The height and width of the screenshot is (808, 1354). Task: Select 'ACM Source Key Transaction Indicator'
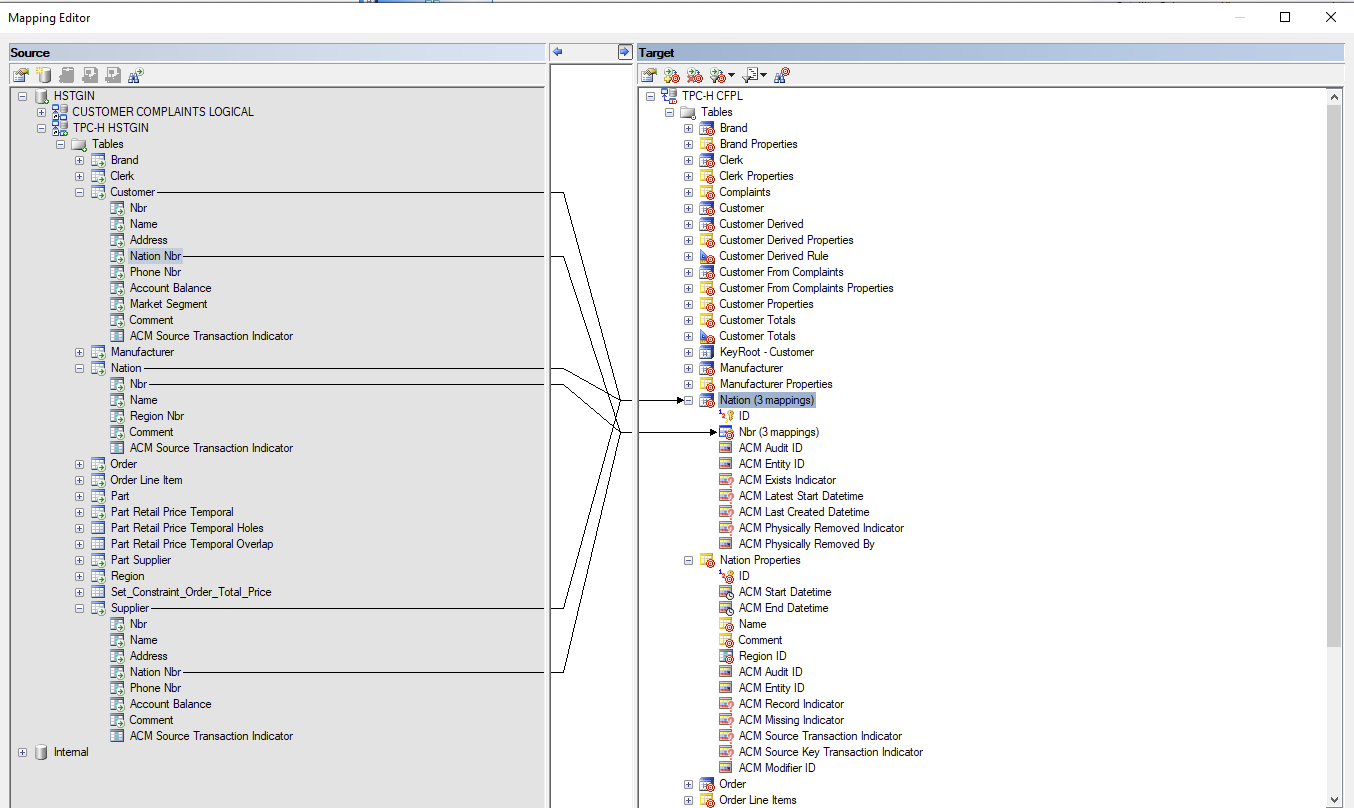[x=831, y=752]
